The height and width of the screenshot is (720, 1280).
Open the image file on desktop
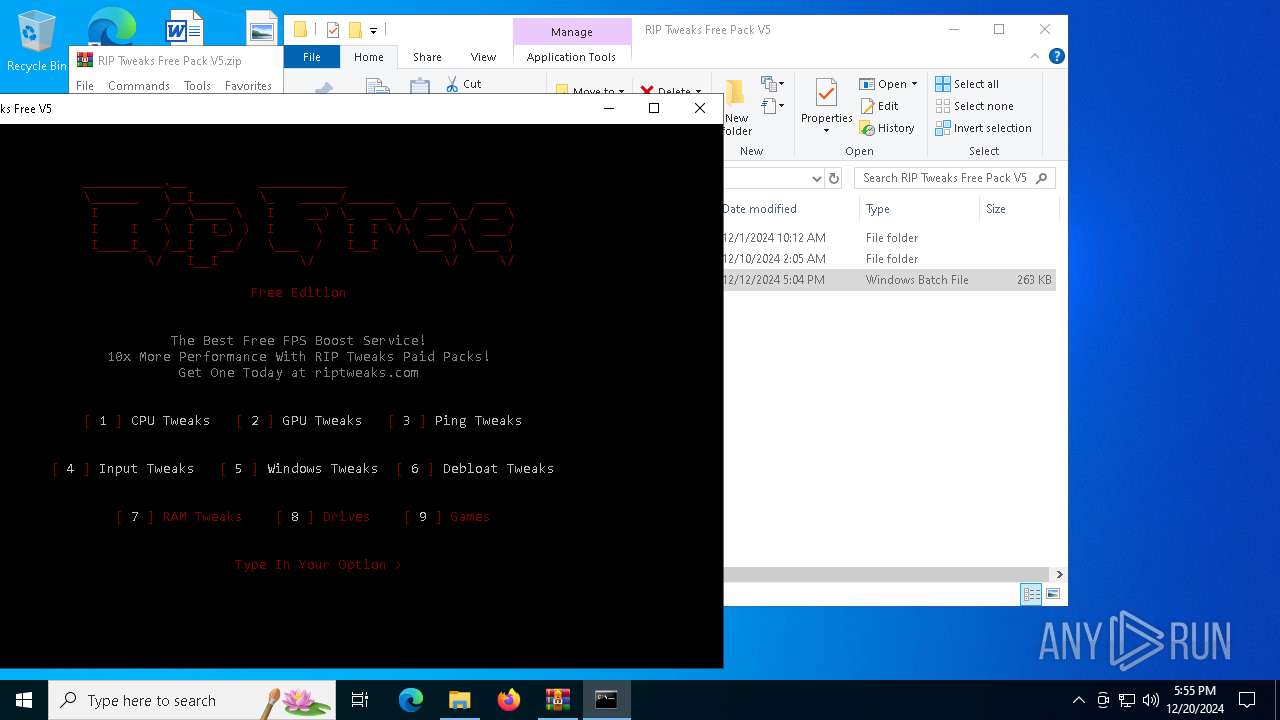(x=261, y=30)
